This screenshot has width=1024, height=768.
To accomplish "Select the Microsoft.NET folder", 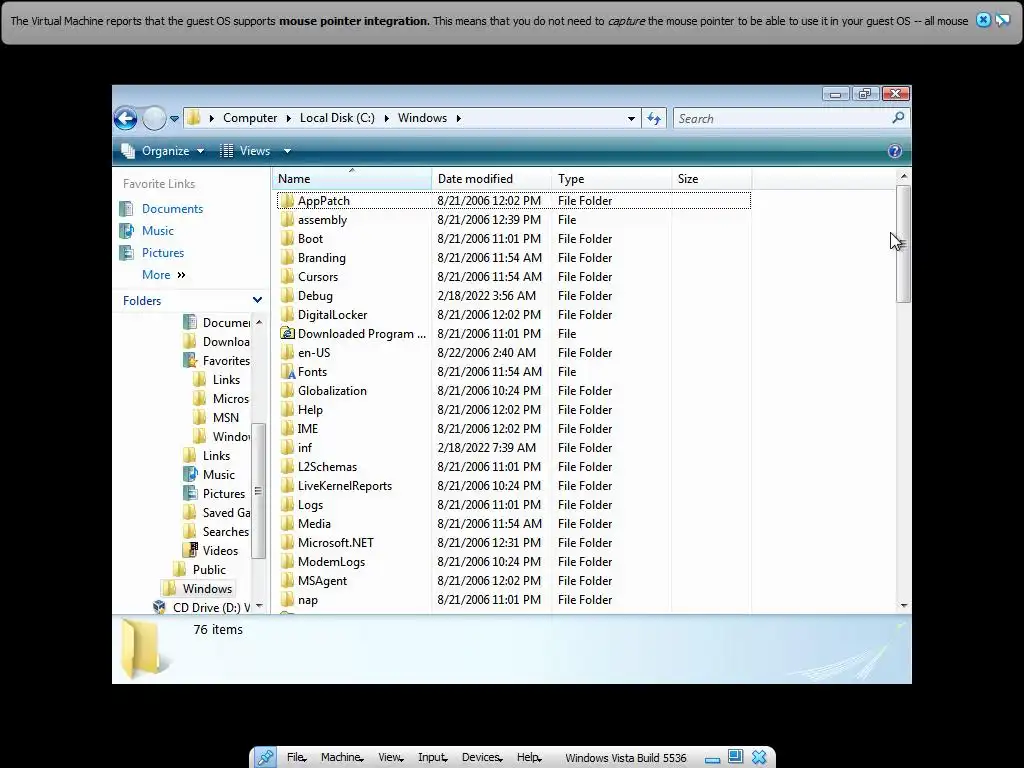I will coord(336,543).
